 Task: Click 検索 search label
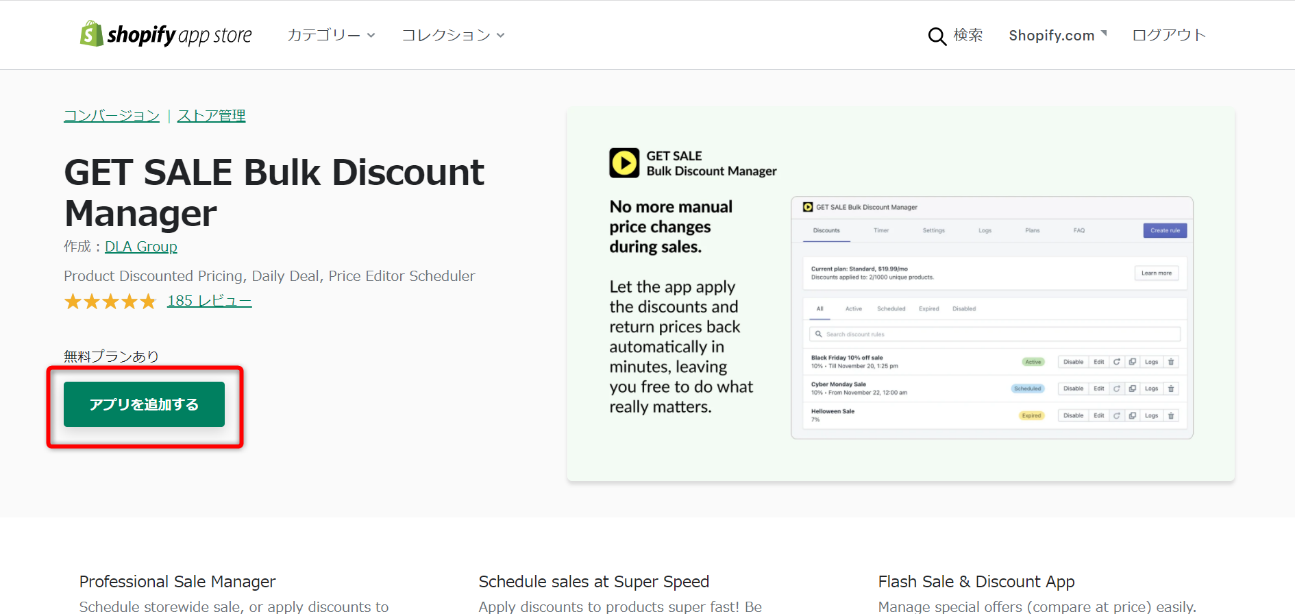[x=968, y=35]
